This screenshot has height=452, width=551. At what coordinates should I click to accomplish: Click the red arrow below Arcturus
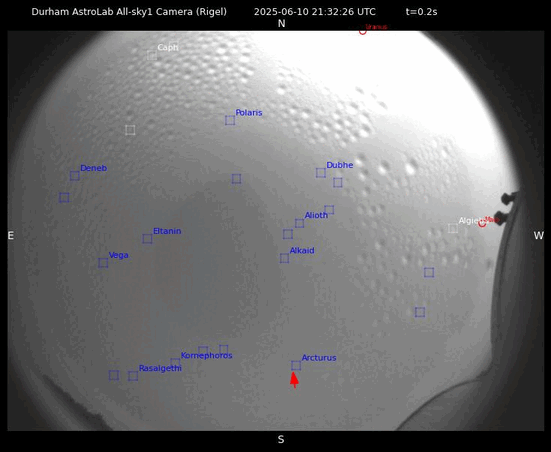pyautogui.click(x=294, y=380)
